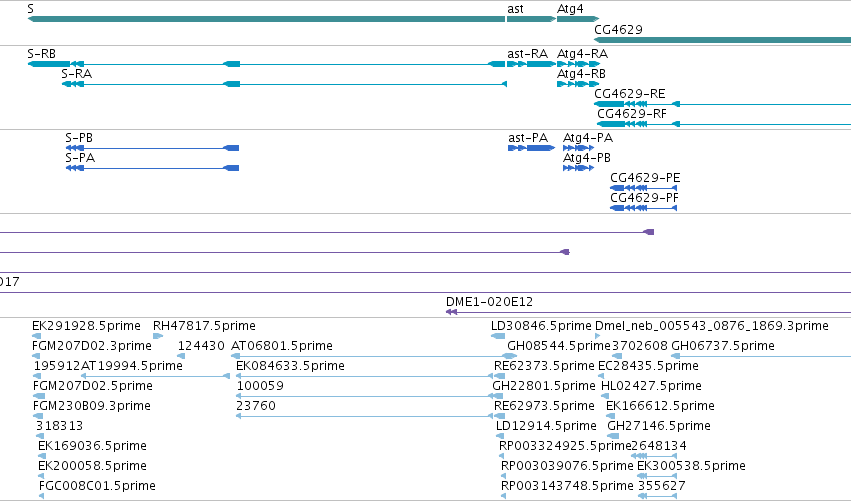The height and width of the screenshot is (501, 851).
Task: Click the FGM207D02.5prime EST
Action: coord(39,396)
